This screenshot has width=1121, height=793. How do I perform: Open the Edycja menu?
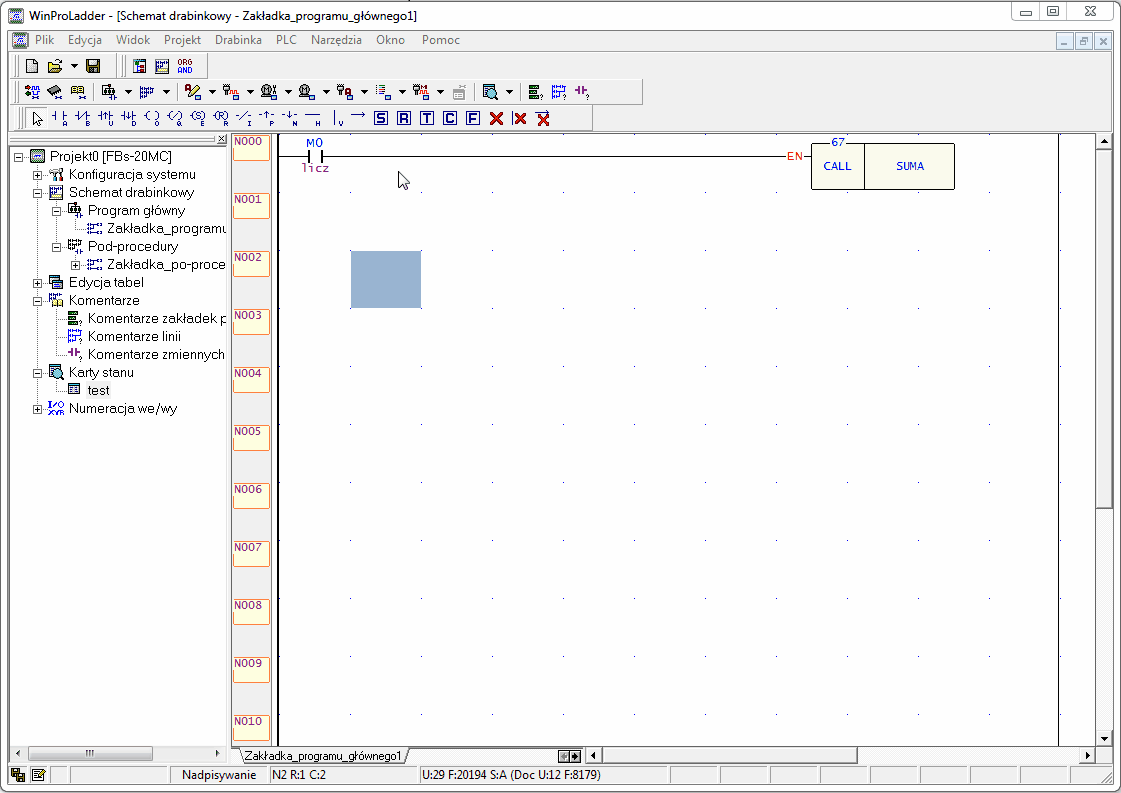point(84,40)
